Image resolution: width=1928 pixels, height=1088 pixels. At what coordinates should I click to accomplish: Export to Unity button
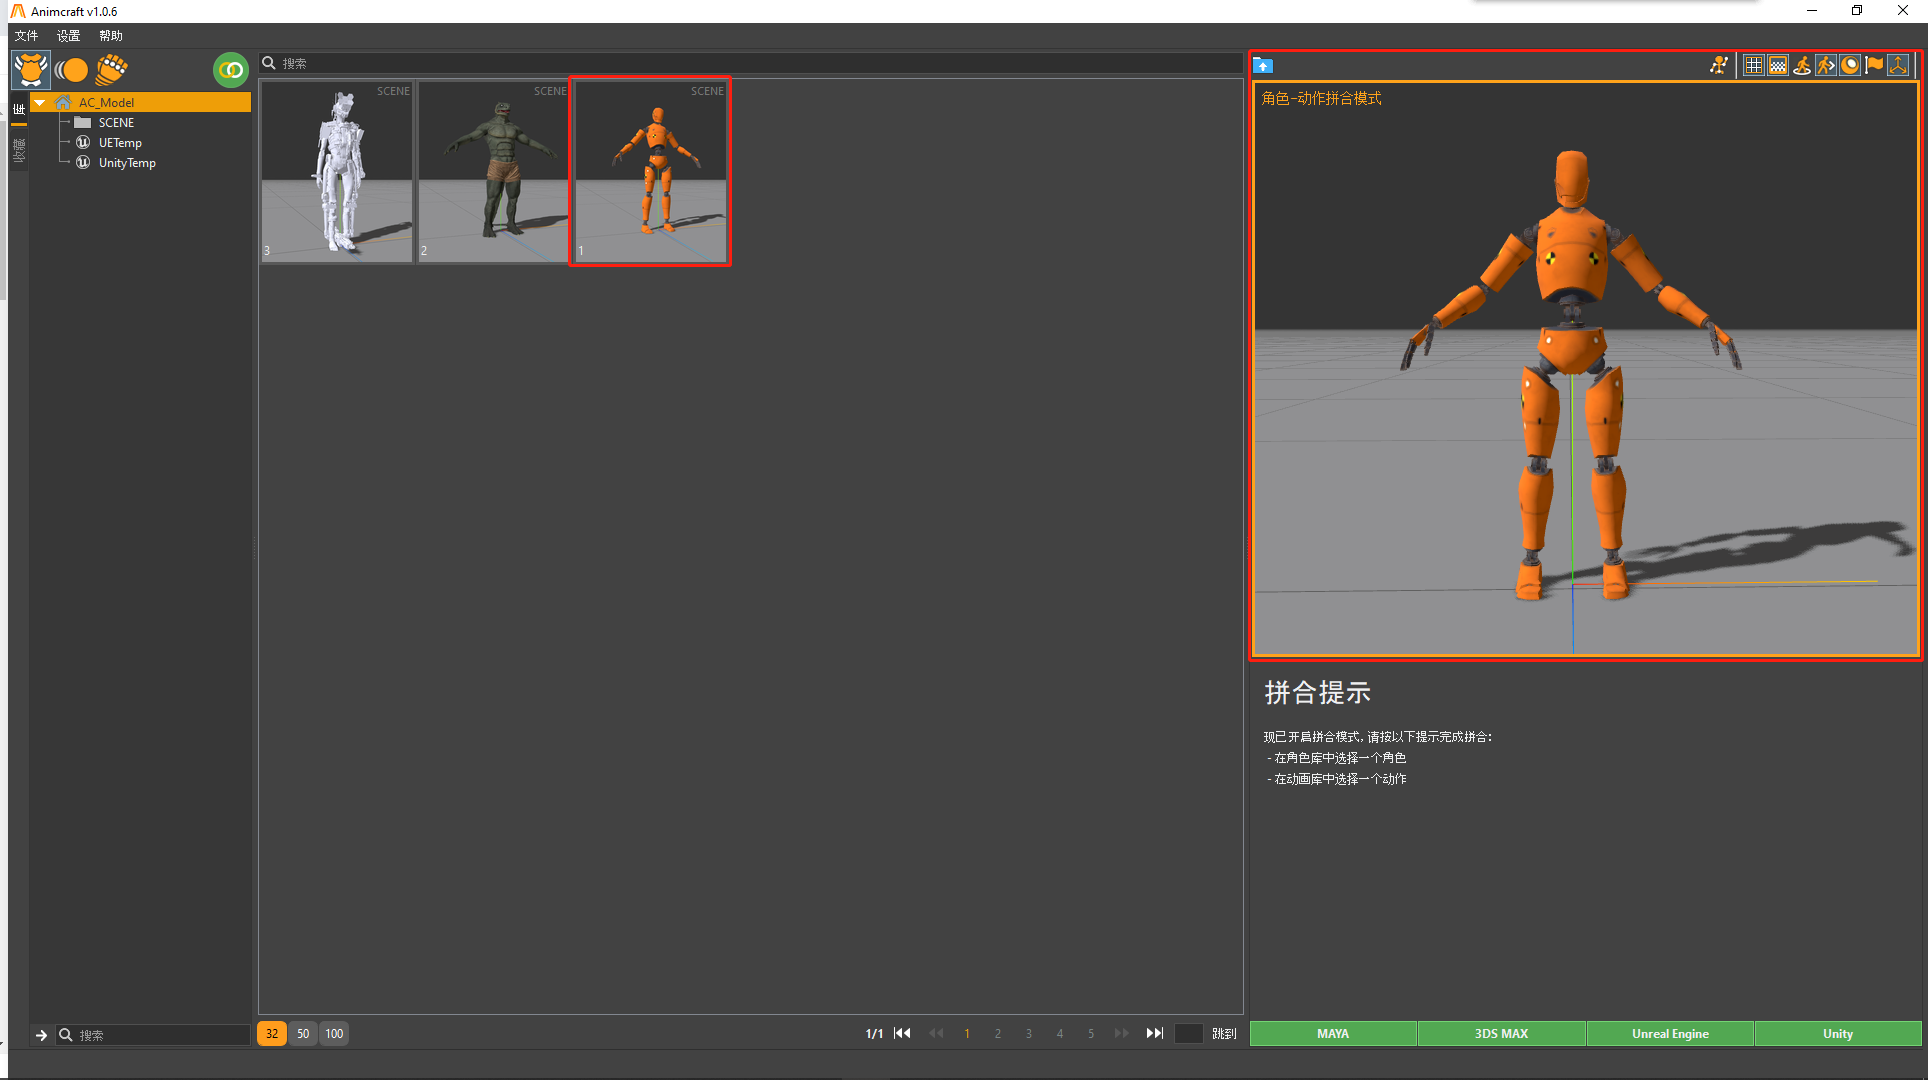tap(1838, 1034)
